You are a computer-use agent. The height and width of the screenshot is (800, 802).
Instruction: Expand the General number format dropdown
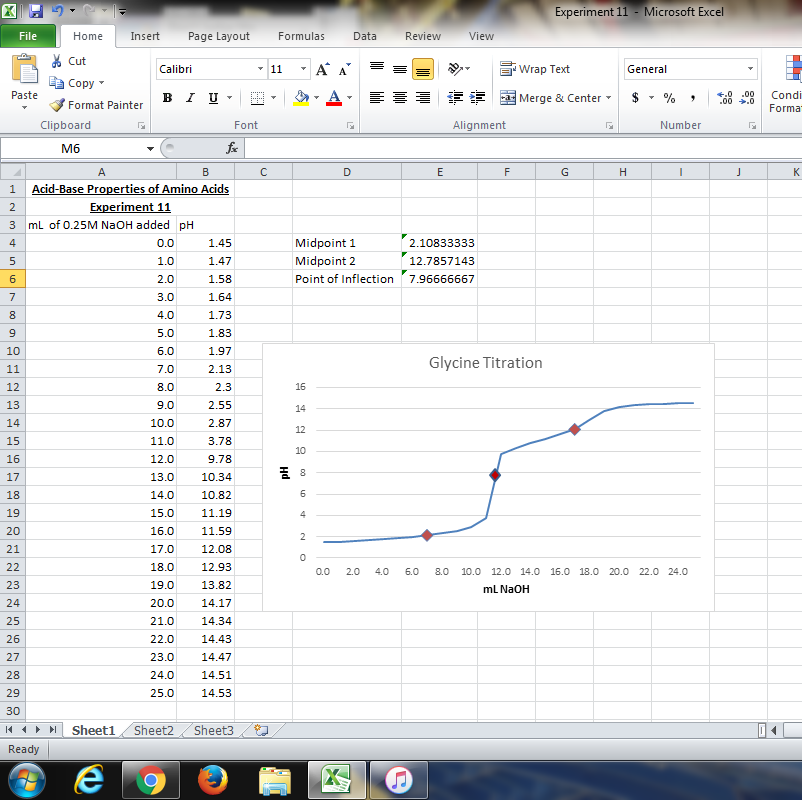750,69
